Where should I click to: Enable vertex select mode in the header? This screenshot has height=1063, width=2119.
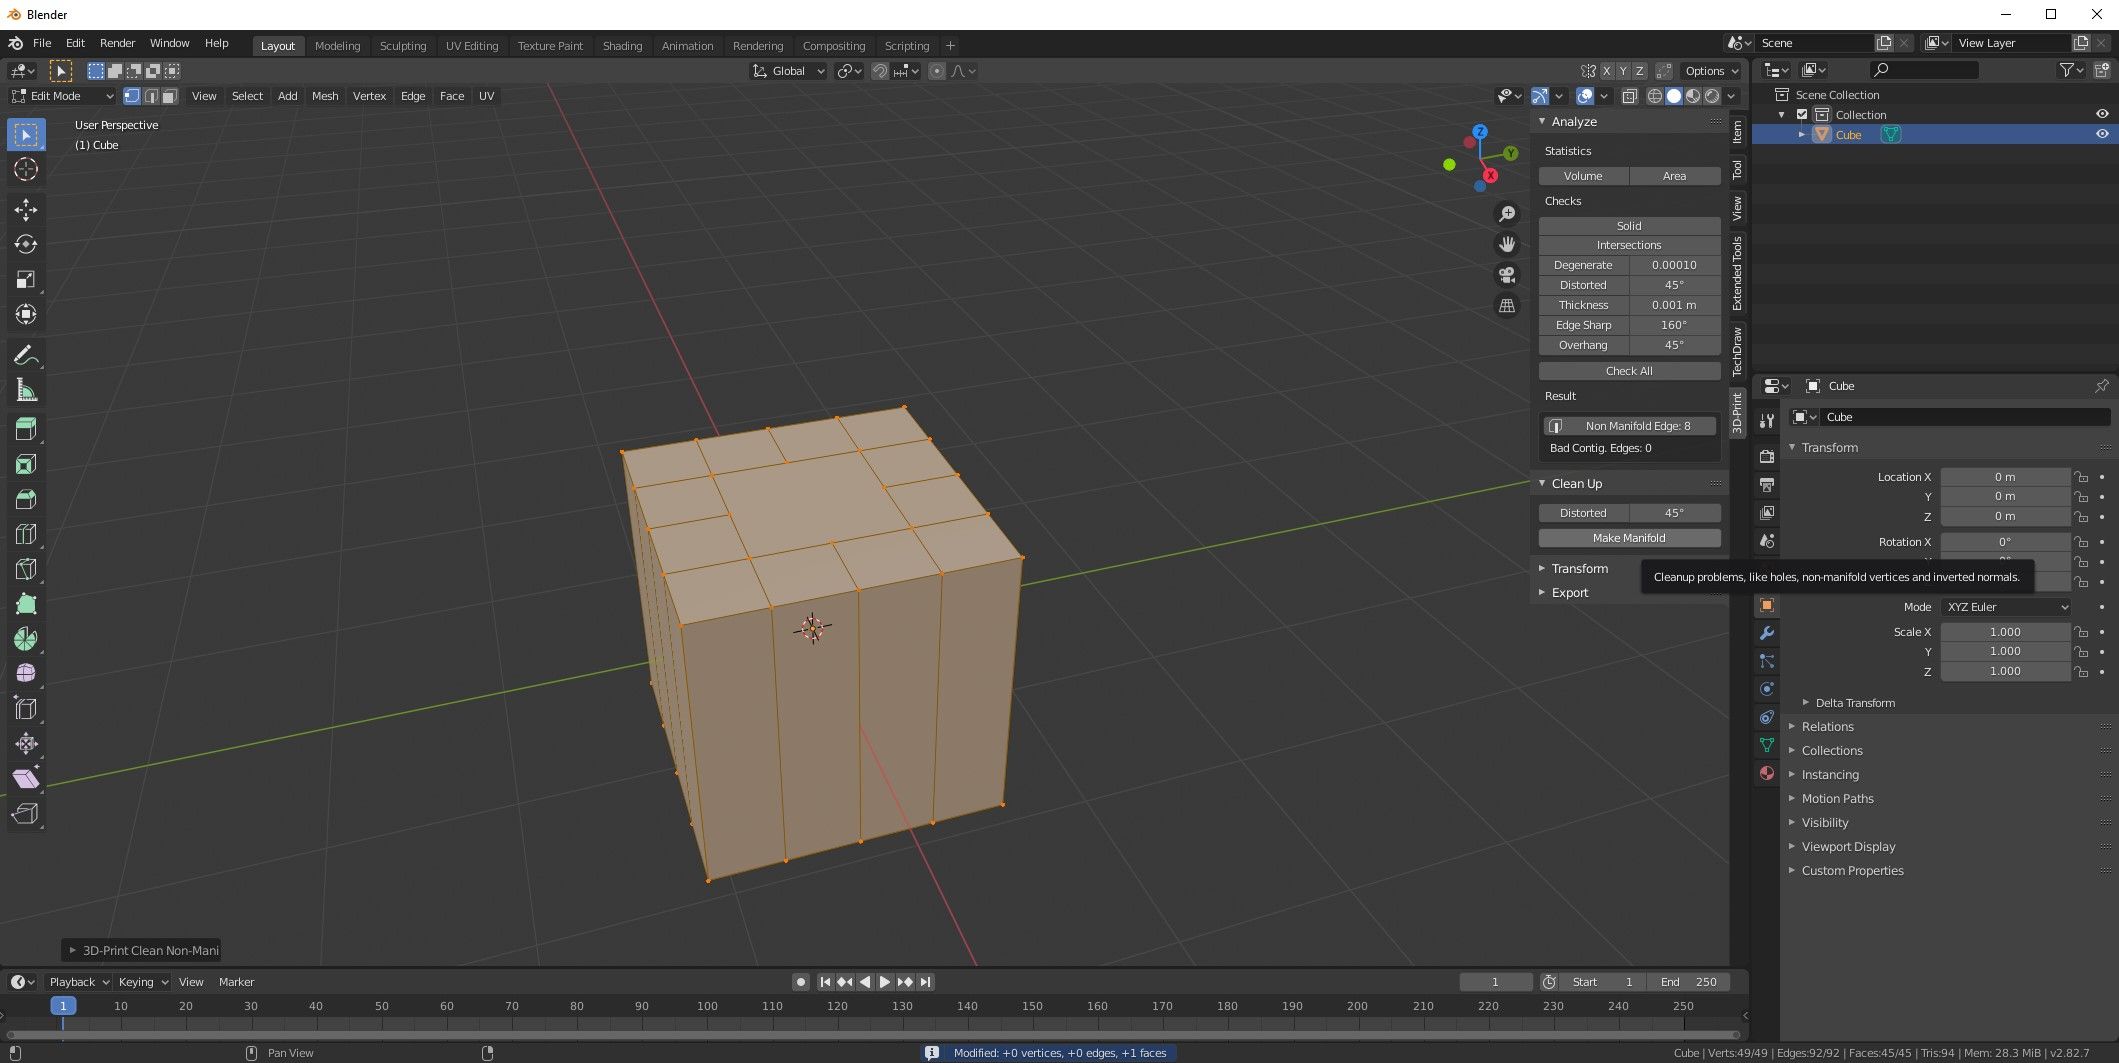coord(131,95)
